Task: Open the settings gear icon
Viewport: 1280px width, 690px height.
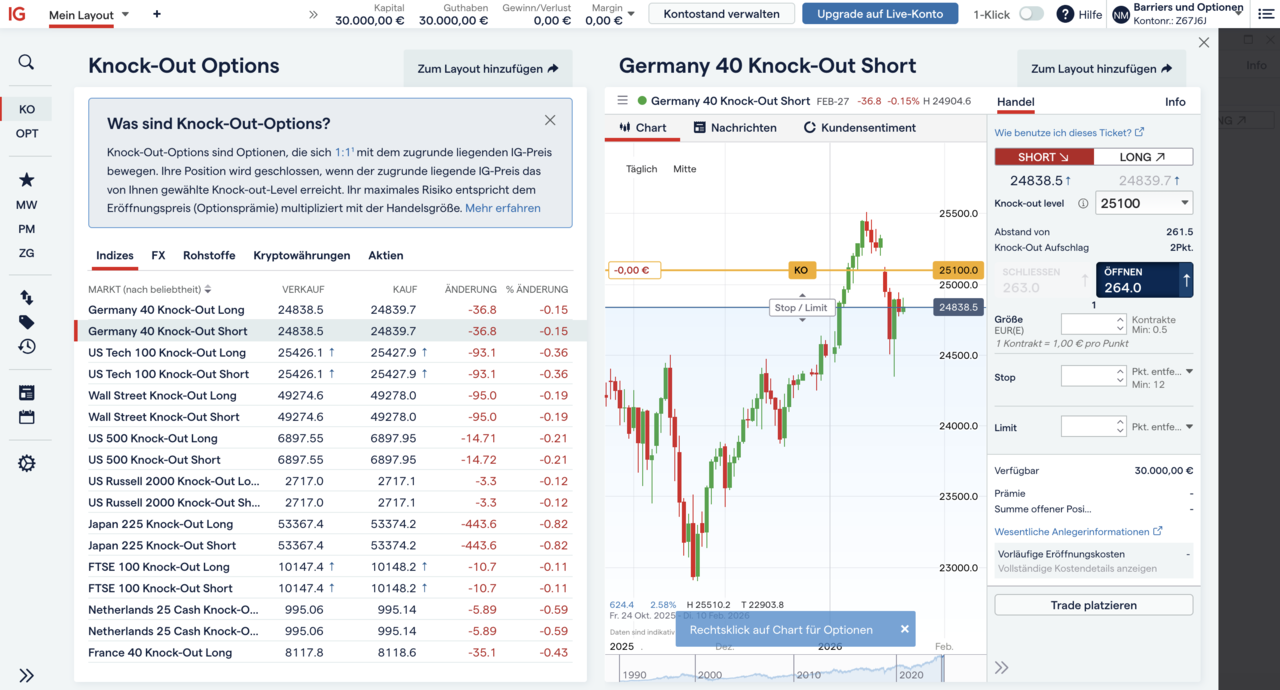Action: pos(27,462)
